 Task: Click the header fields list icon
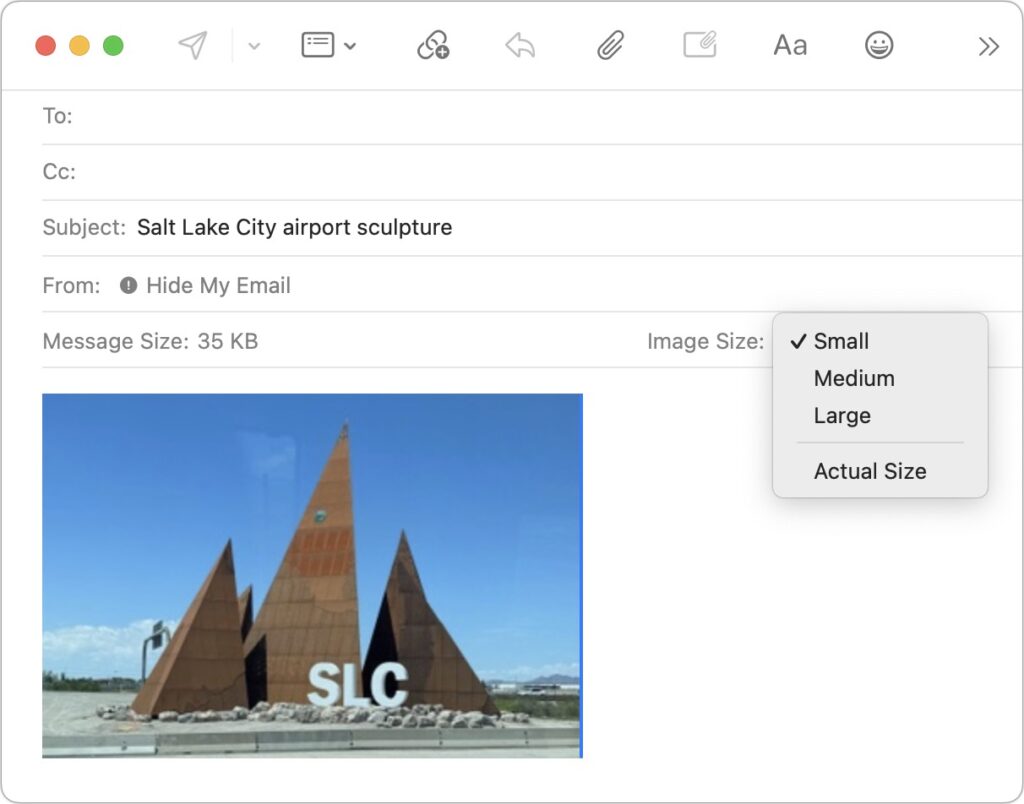(x=318, y=45)
